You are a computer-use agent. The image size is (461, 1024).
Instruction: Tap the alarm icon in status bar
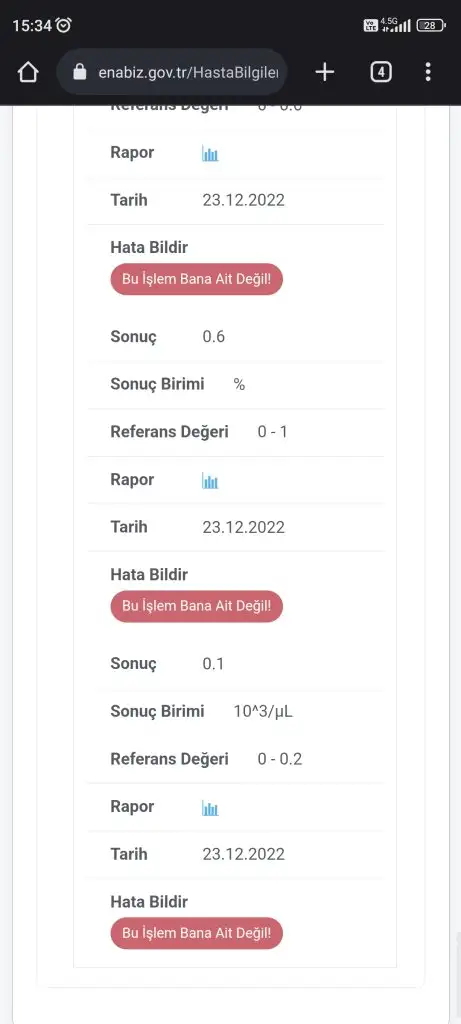[x=64, y=25]
